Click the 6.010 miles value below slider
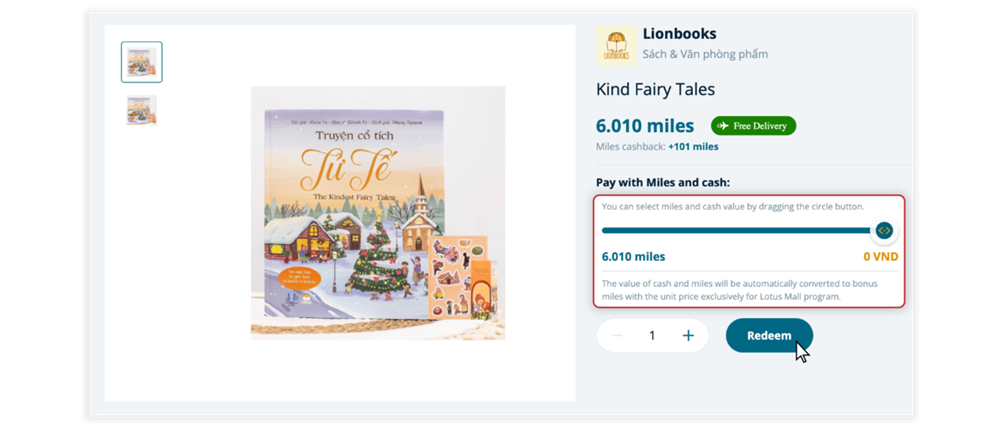This screenshot has width=1000, height=425. (633, 257)
